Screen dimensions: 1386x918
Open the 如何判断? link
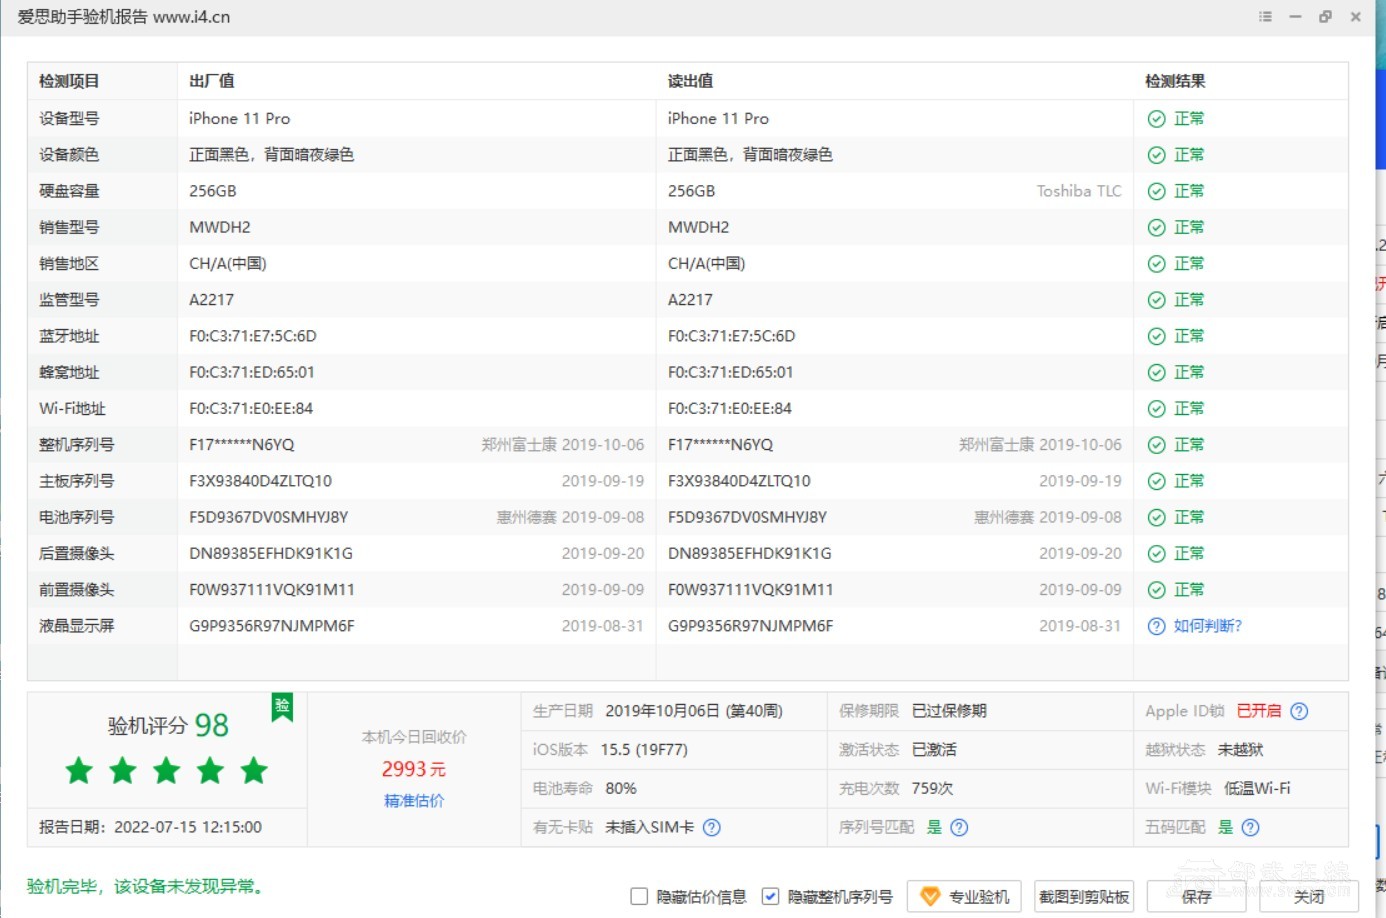click(x=1207, y=626)
